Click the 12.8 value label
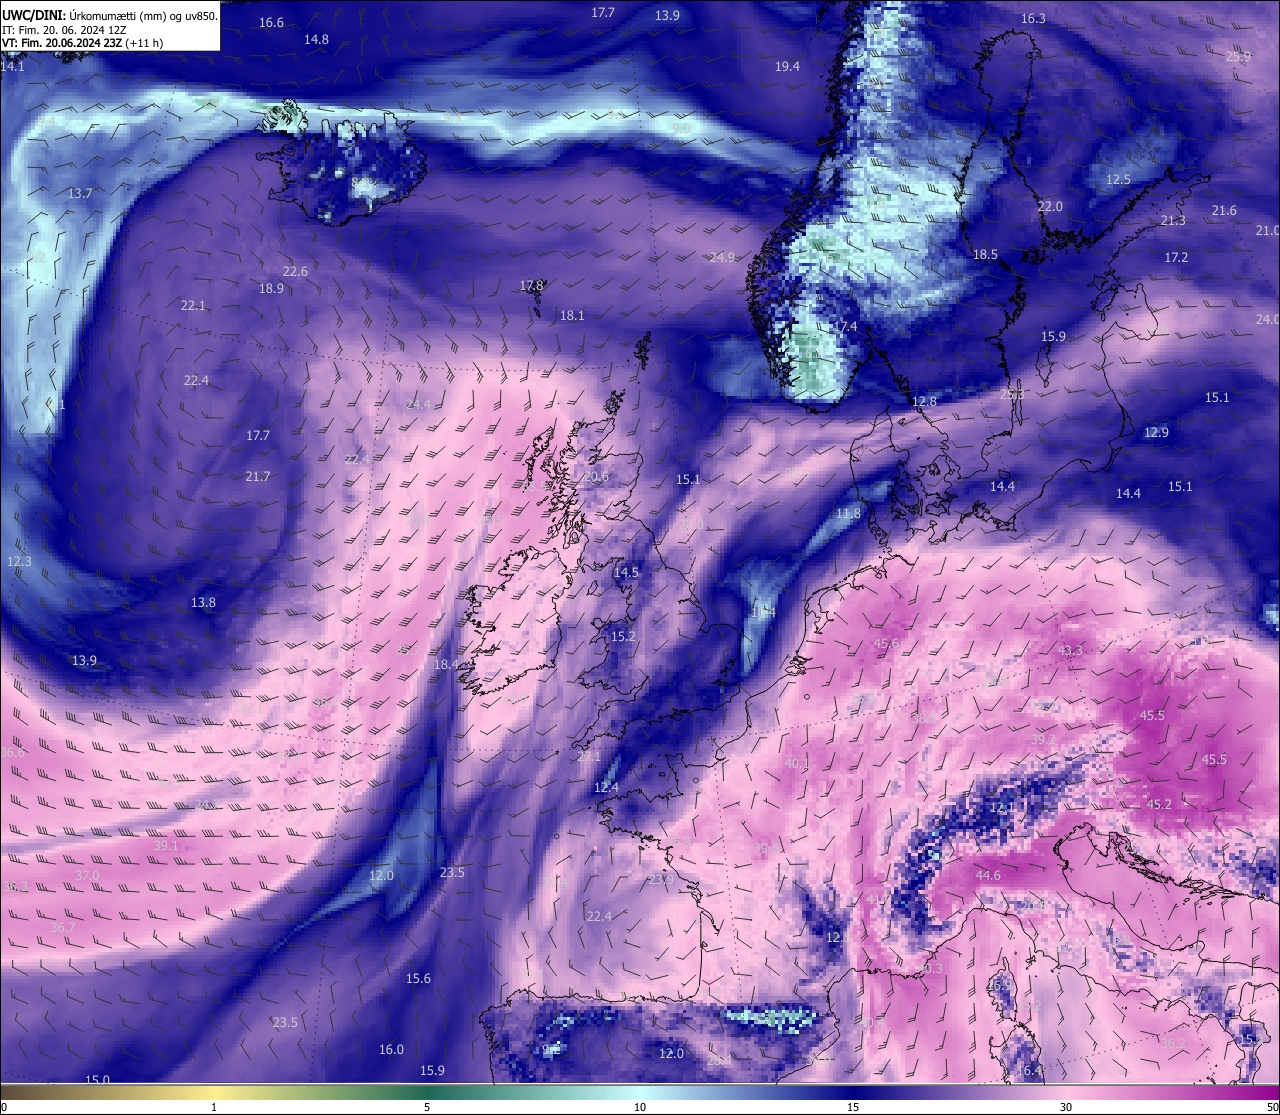 click(x=924, y=401)
